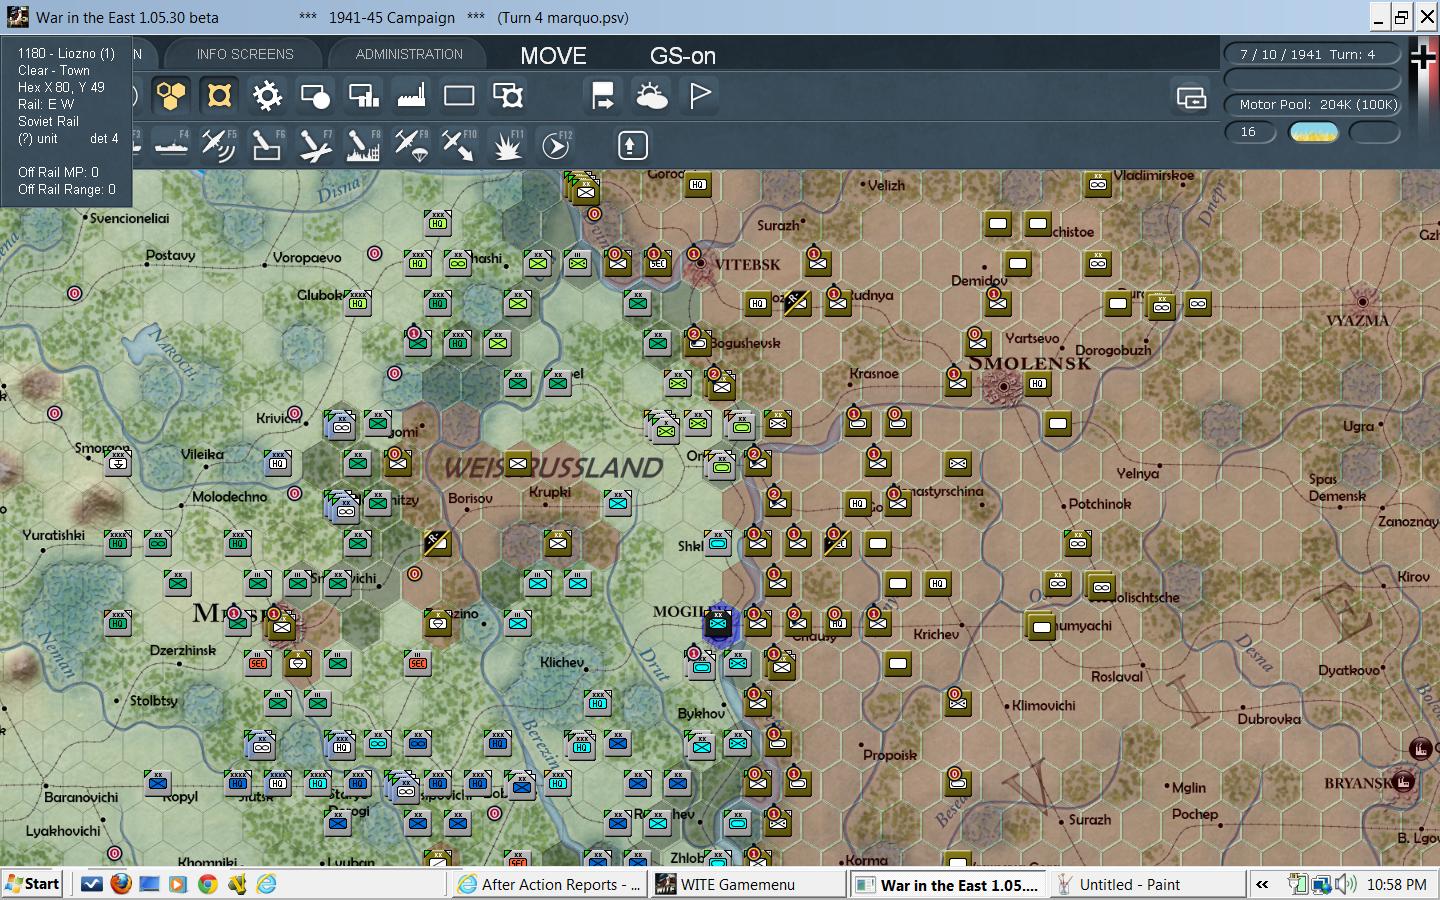Click the MOVE mode label
The width and height of the screenshot is (1440, 900).
click(553, 56)
